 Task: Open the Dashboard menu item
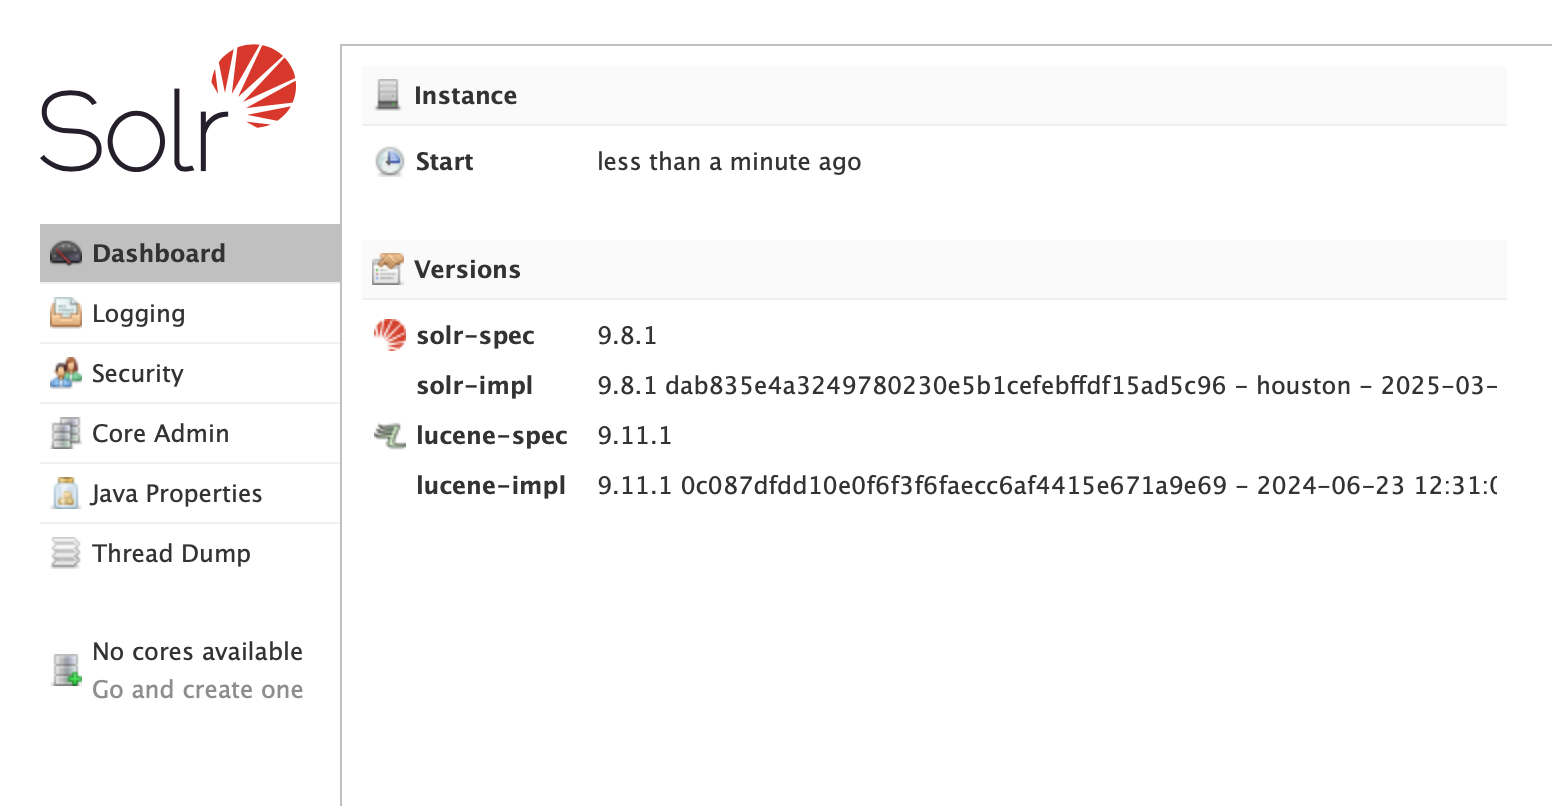click(x=190, y=253)
